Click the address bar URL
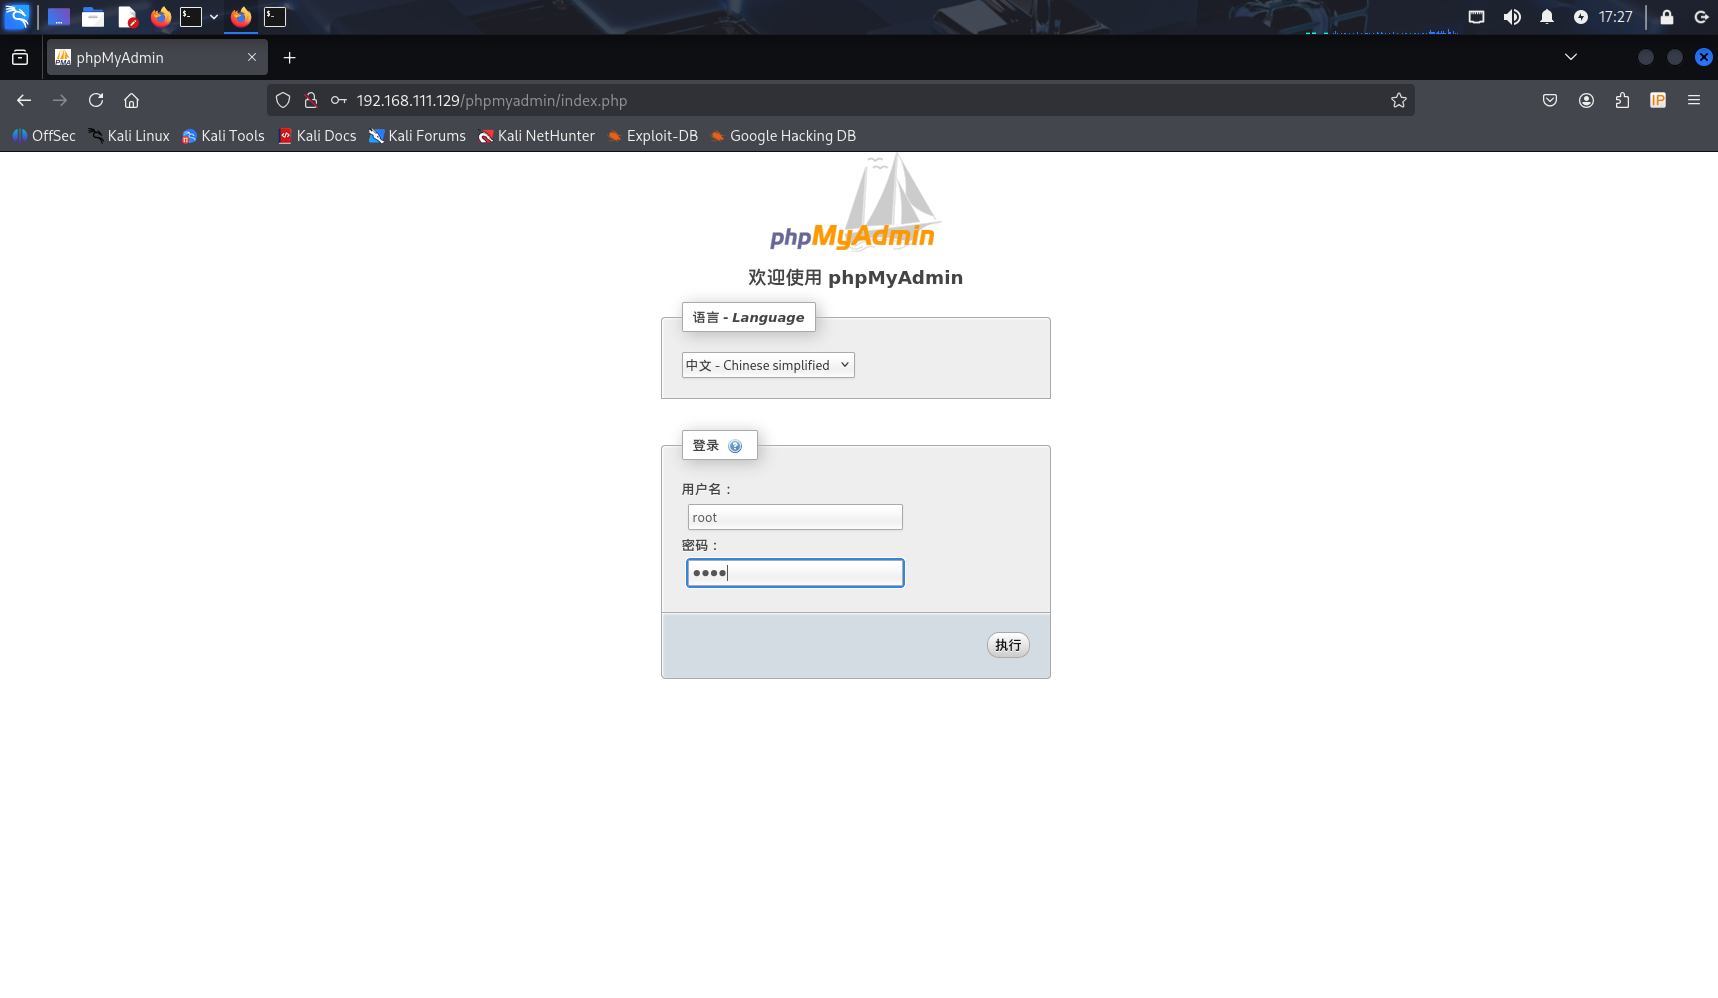The height and width of the screenshot is (998, 1718). pos(492,100)
